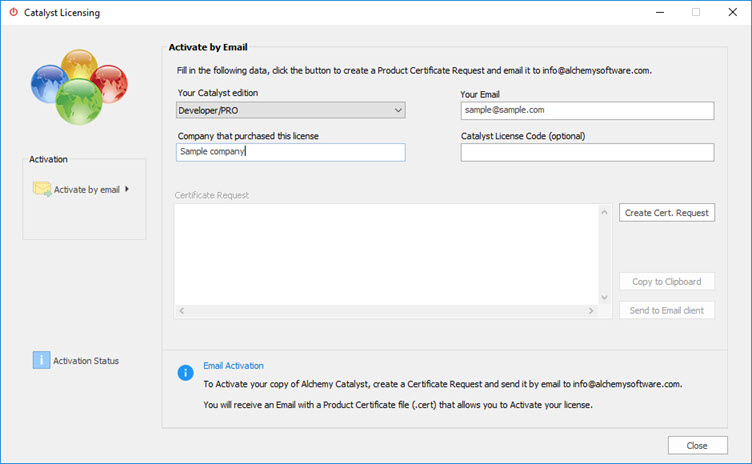The width and height of the screenshot is (752, 464).
Task: Click the envelope icon beside Activate by email
Action: point(41,188)
